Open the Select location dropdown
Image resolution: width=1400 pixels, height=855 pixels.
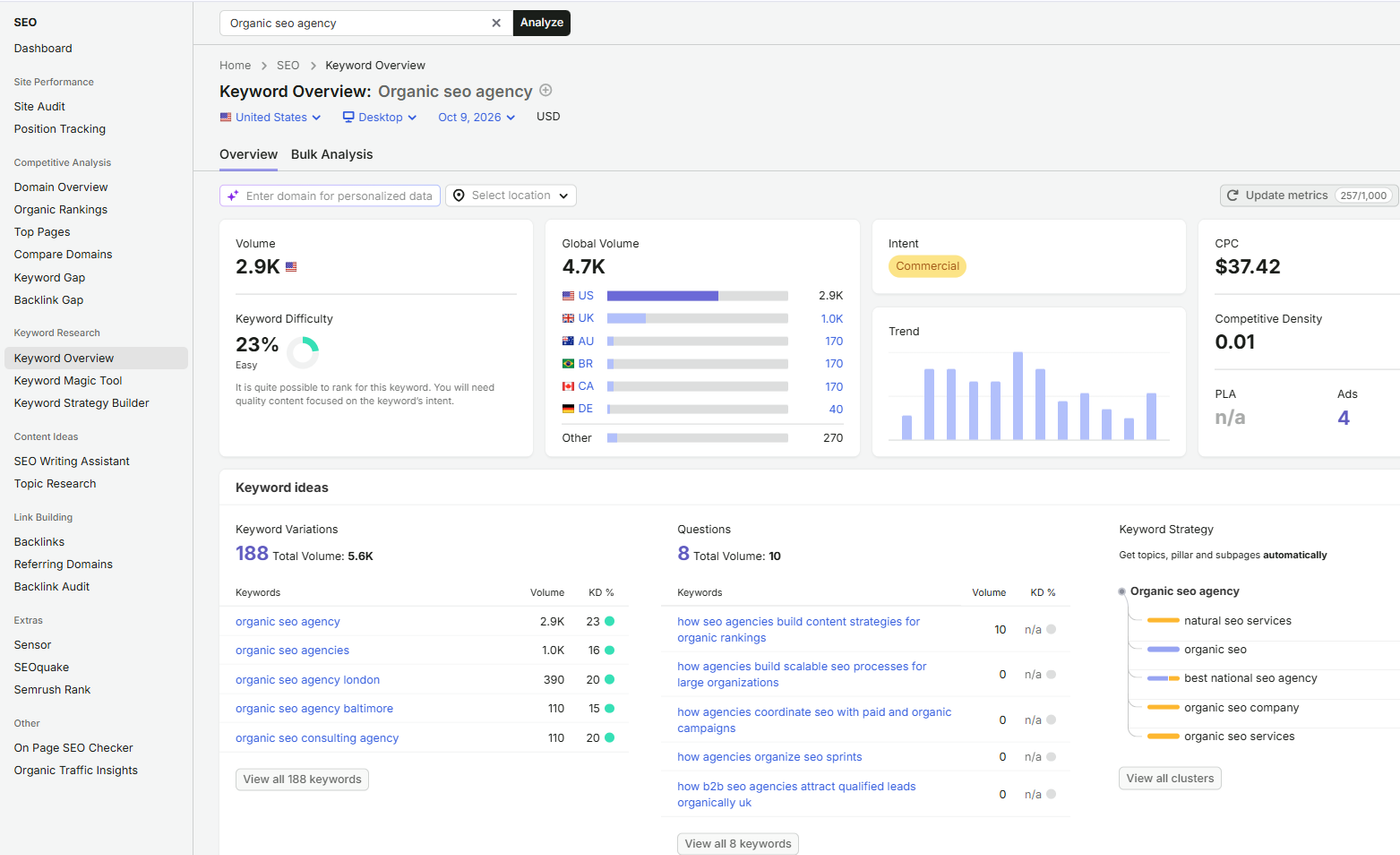tap(511, 196)
